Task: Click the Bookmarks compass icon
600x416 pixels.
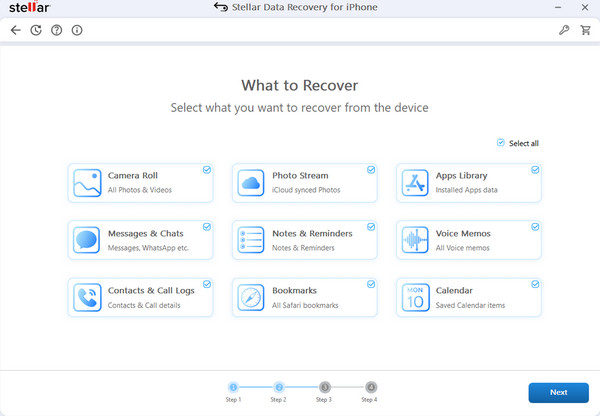Action: (251, 297)
